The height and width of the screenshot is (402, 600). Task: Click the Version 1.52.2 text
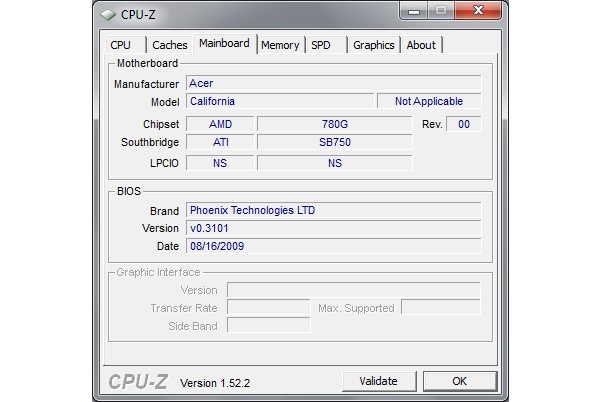click(x=215, y=383)
